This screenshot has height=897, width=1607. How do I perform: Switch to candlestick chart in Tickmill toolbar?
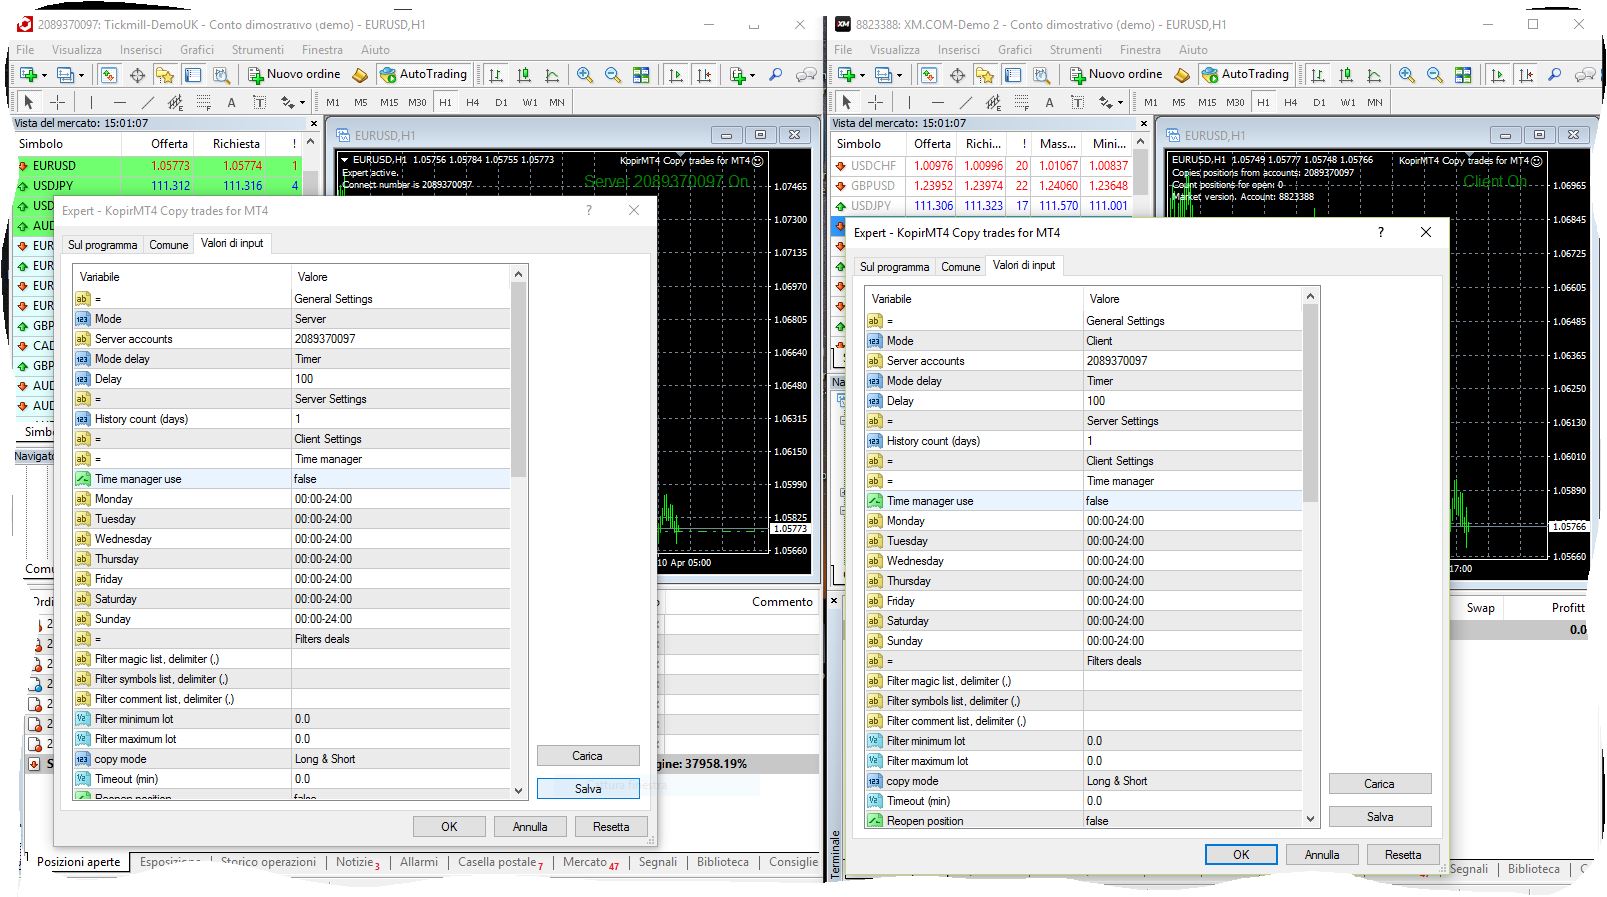coord(524,75)
